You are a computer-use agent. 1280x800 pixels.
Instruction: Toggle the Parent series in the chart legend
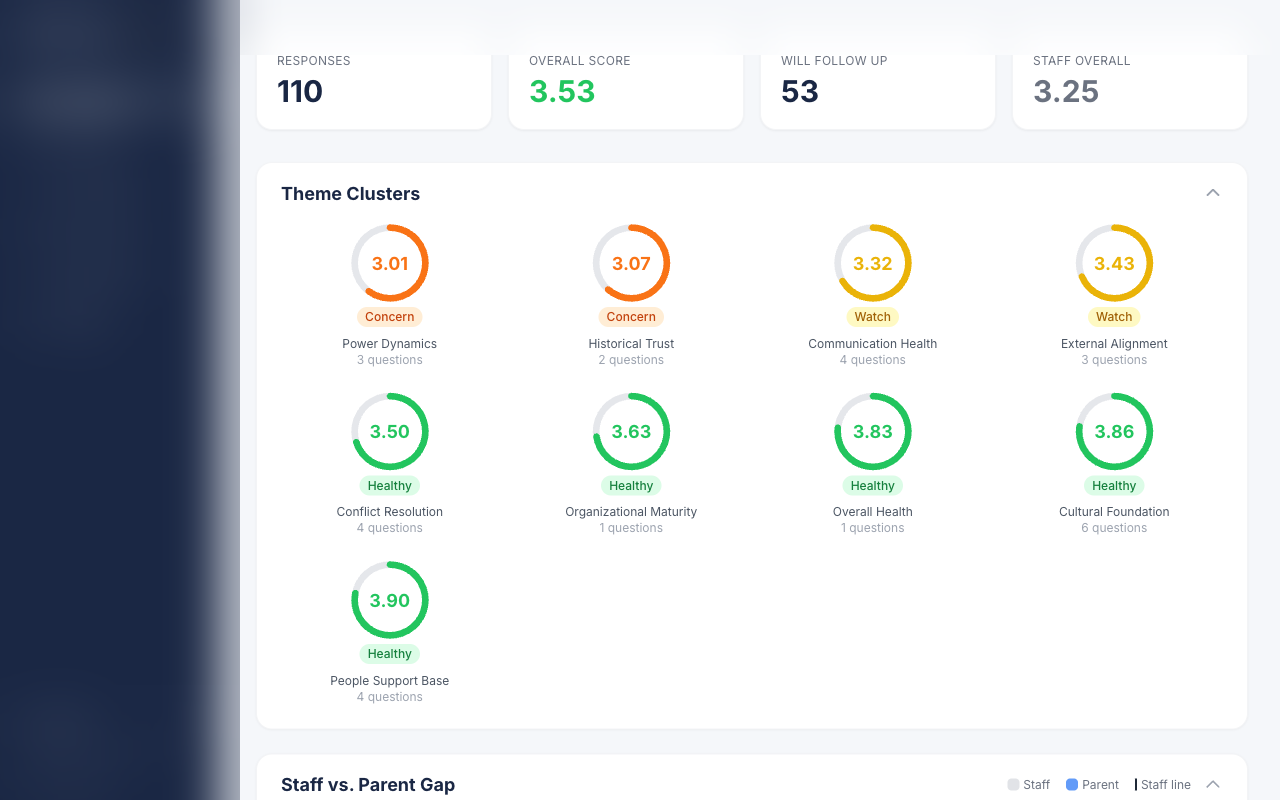pos(1092,784)
